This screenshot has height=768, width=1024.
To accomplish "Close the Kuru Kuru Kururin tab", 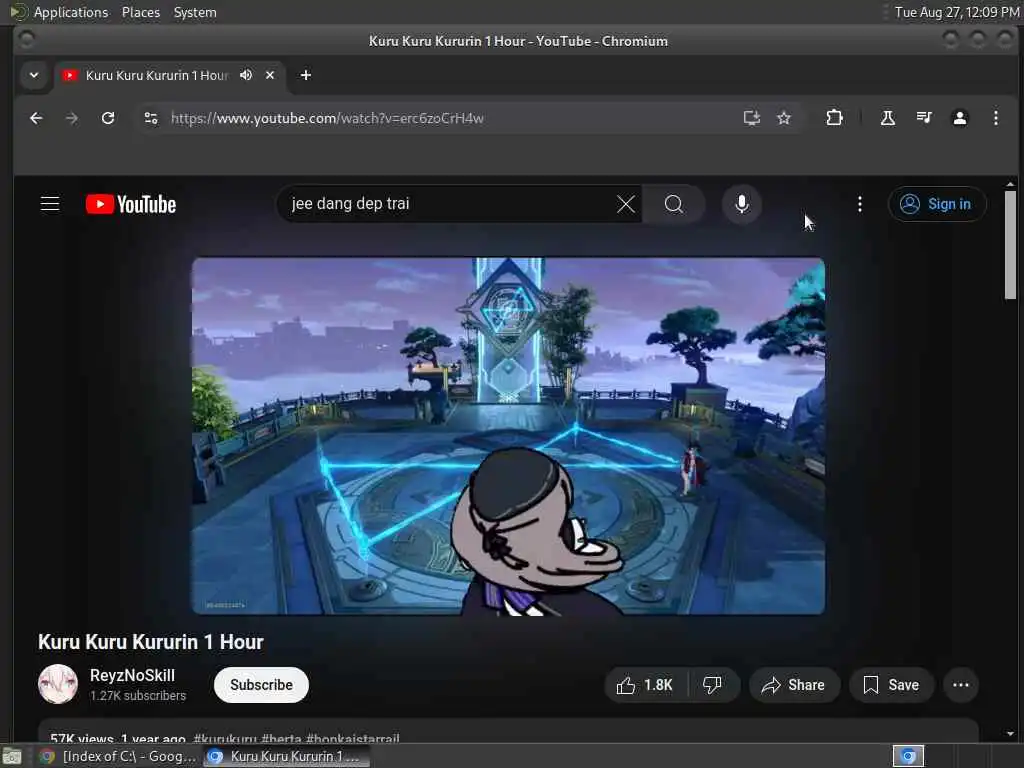I will point(270,75).
